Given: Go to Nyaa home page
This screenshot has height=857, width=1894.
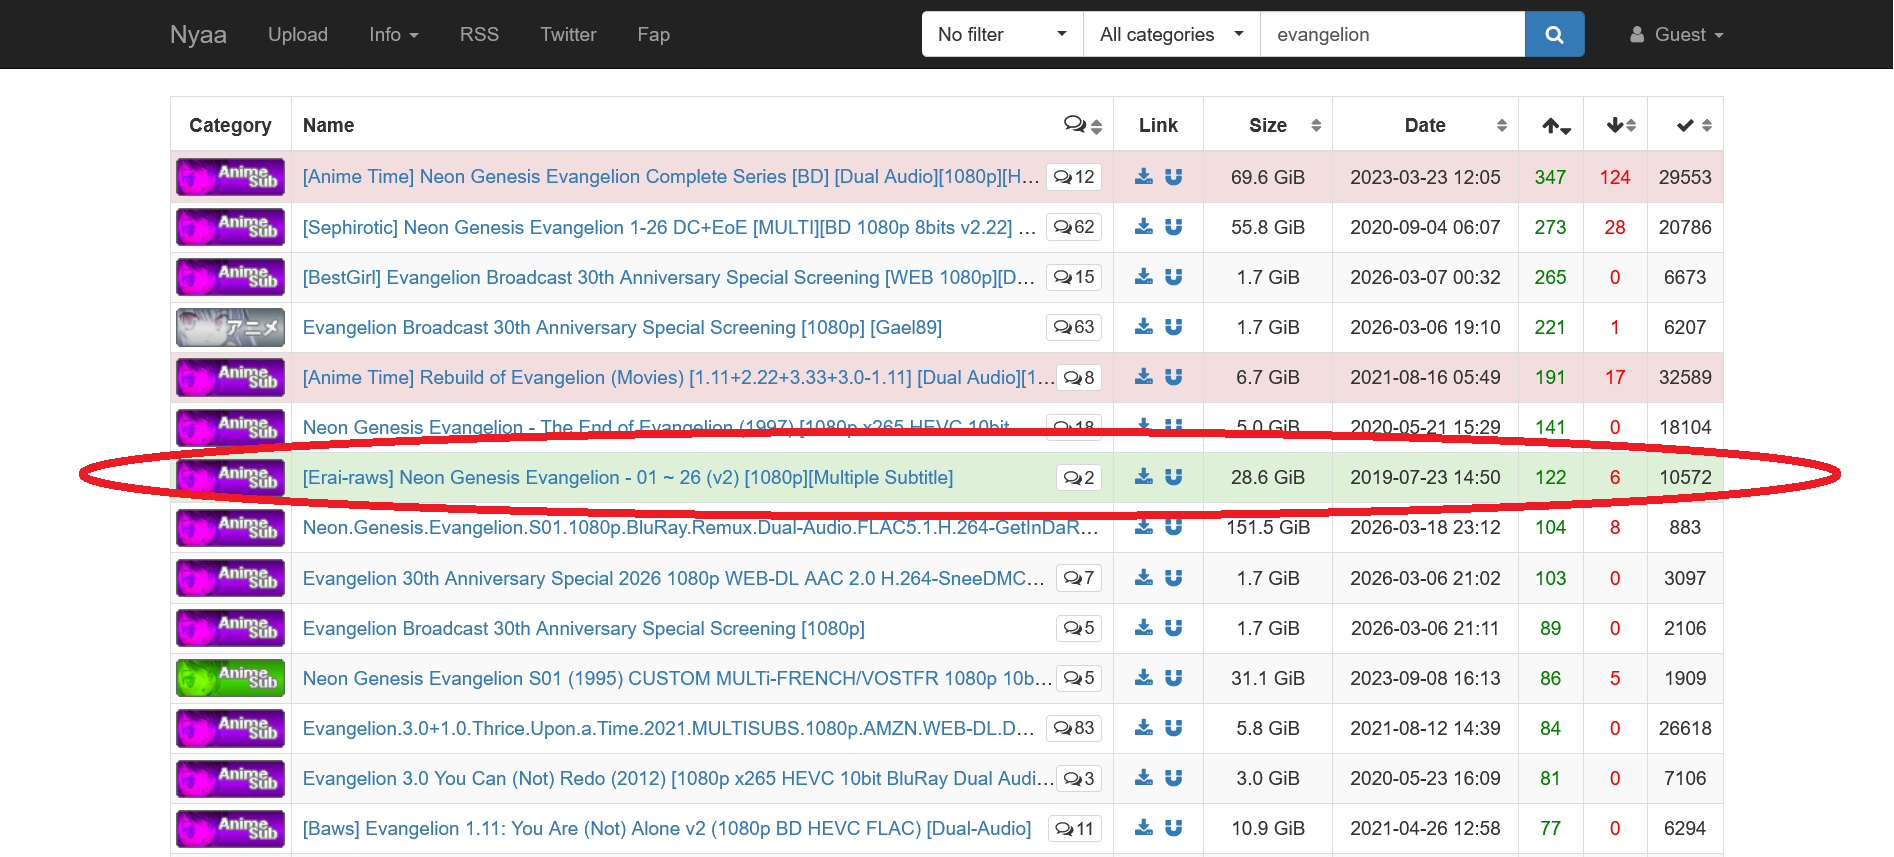Looking at the screenshot, I should 198,34.
